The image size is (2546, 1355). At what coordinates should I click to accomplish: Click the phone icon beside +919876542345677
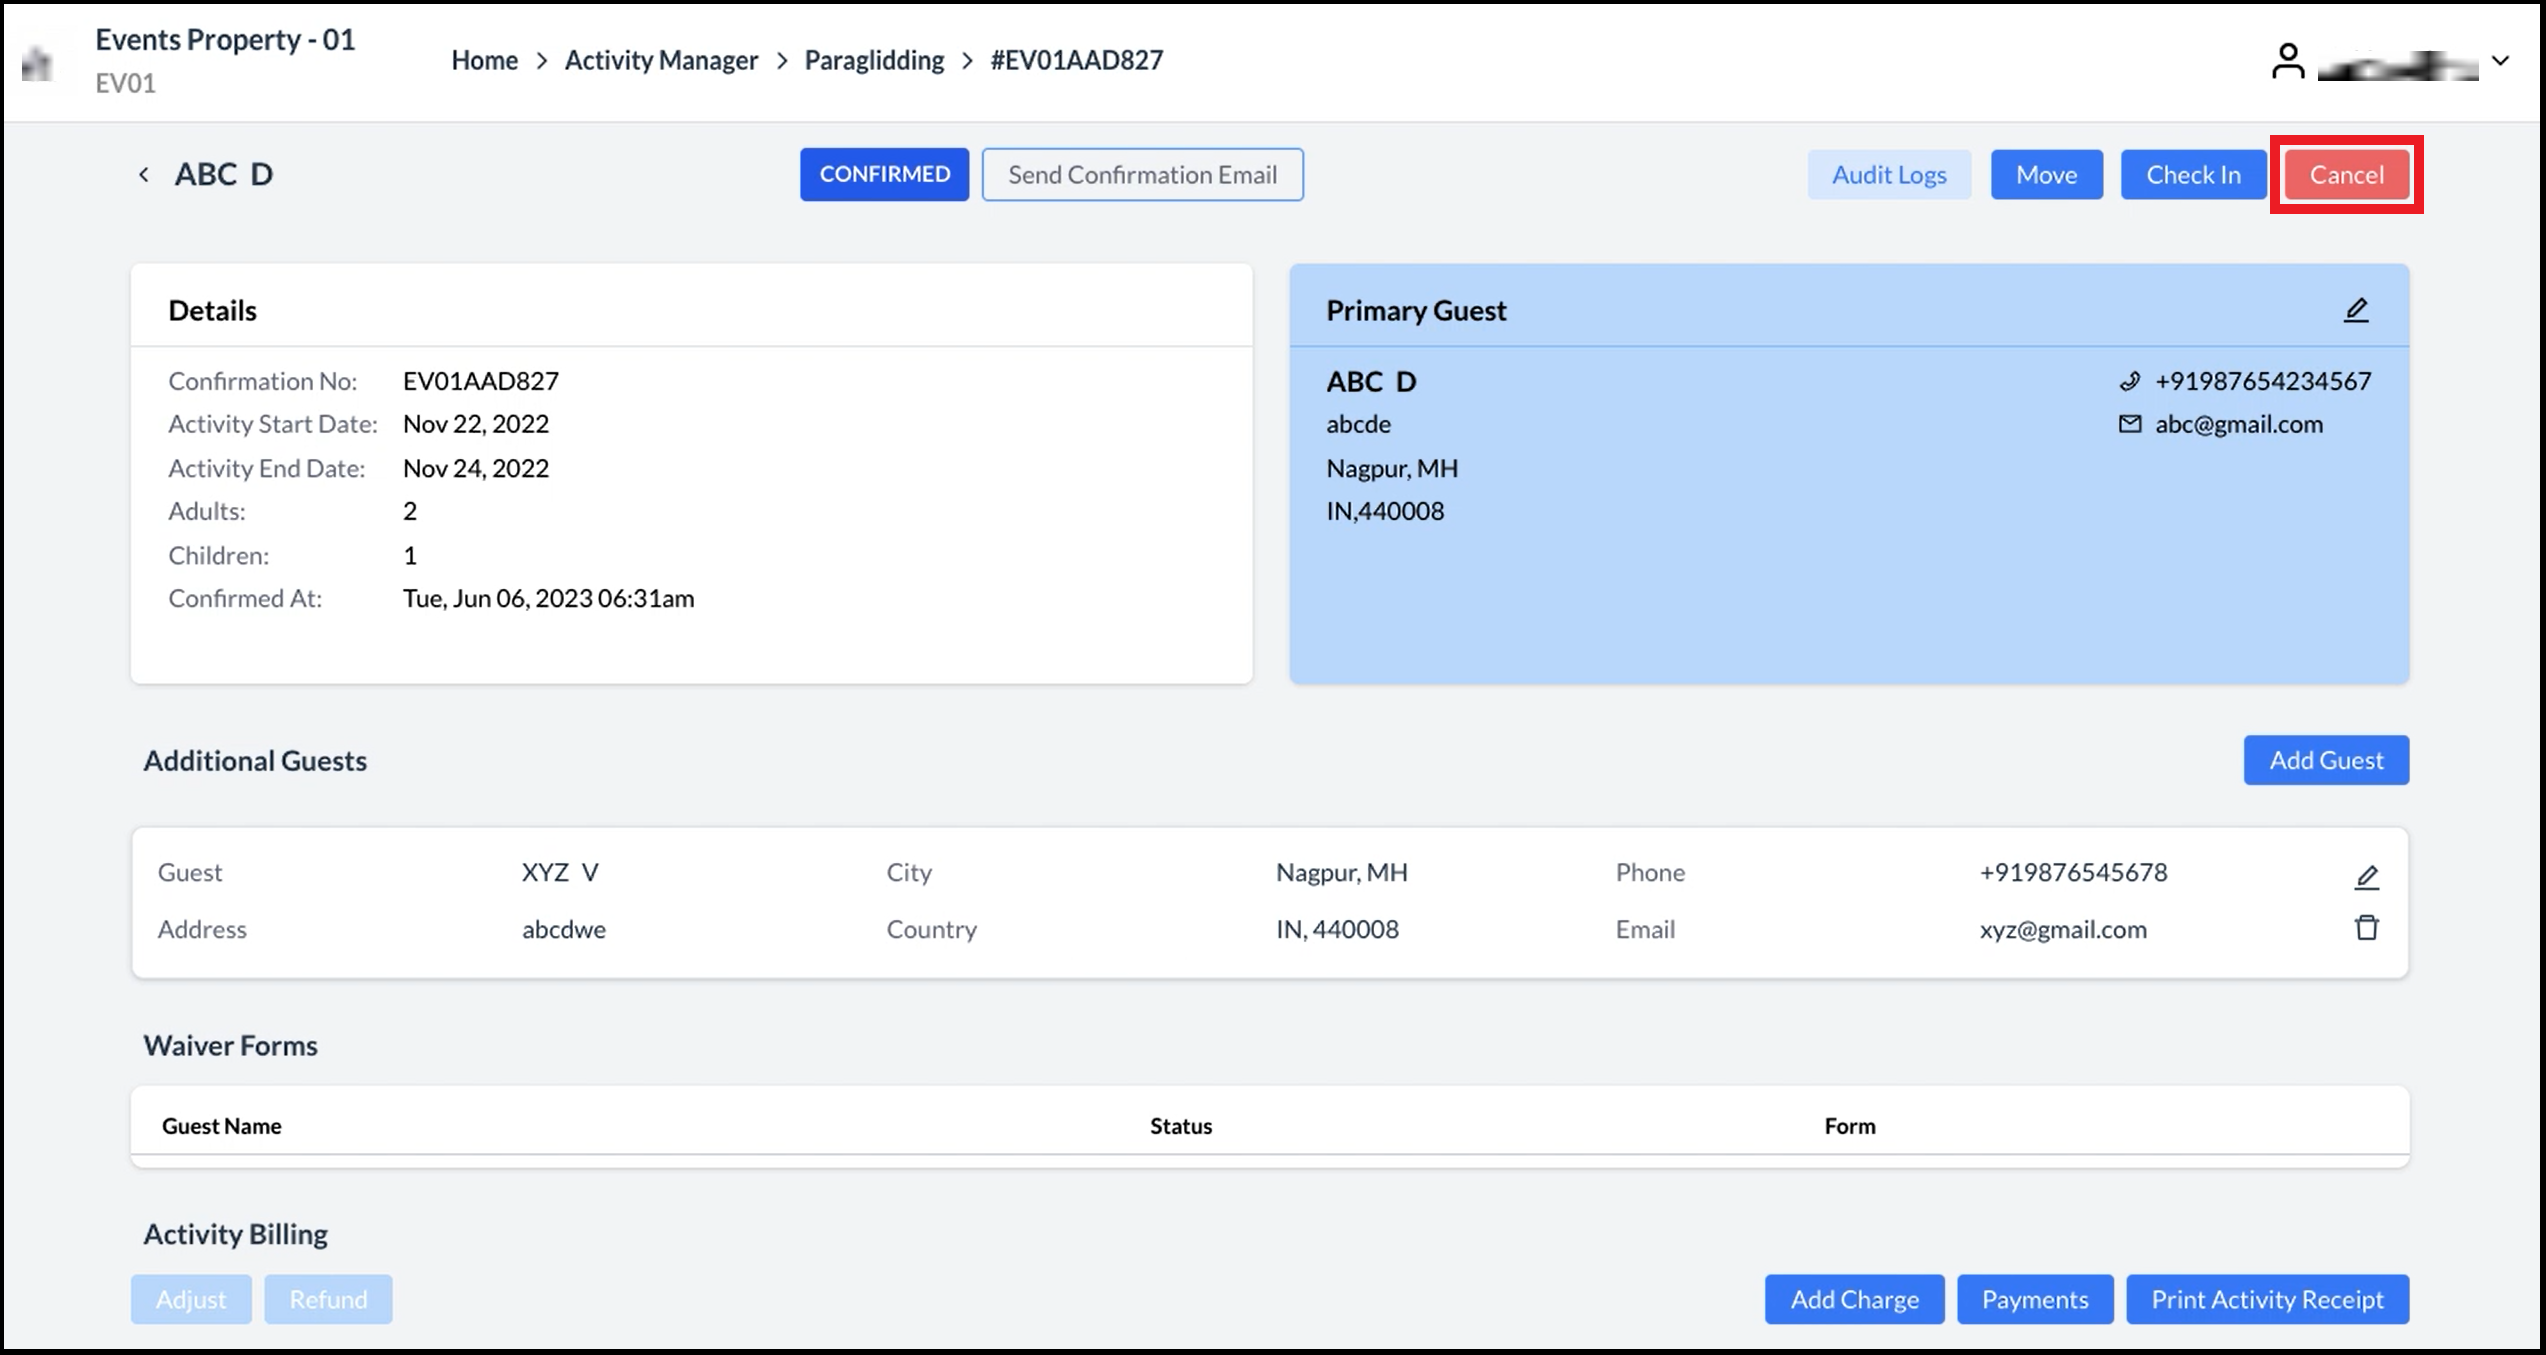pyautogui.click(x=2129, y=381)
